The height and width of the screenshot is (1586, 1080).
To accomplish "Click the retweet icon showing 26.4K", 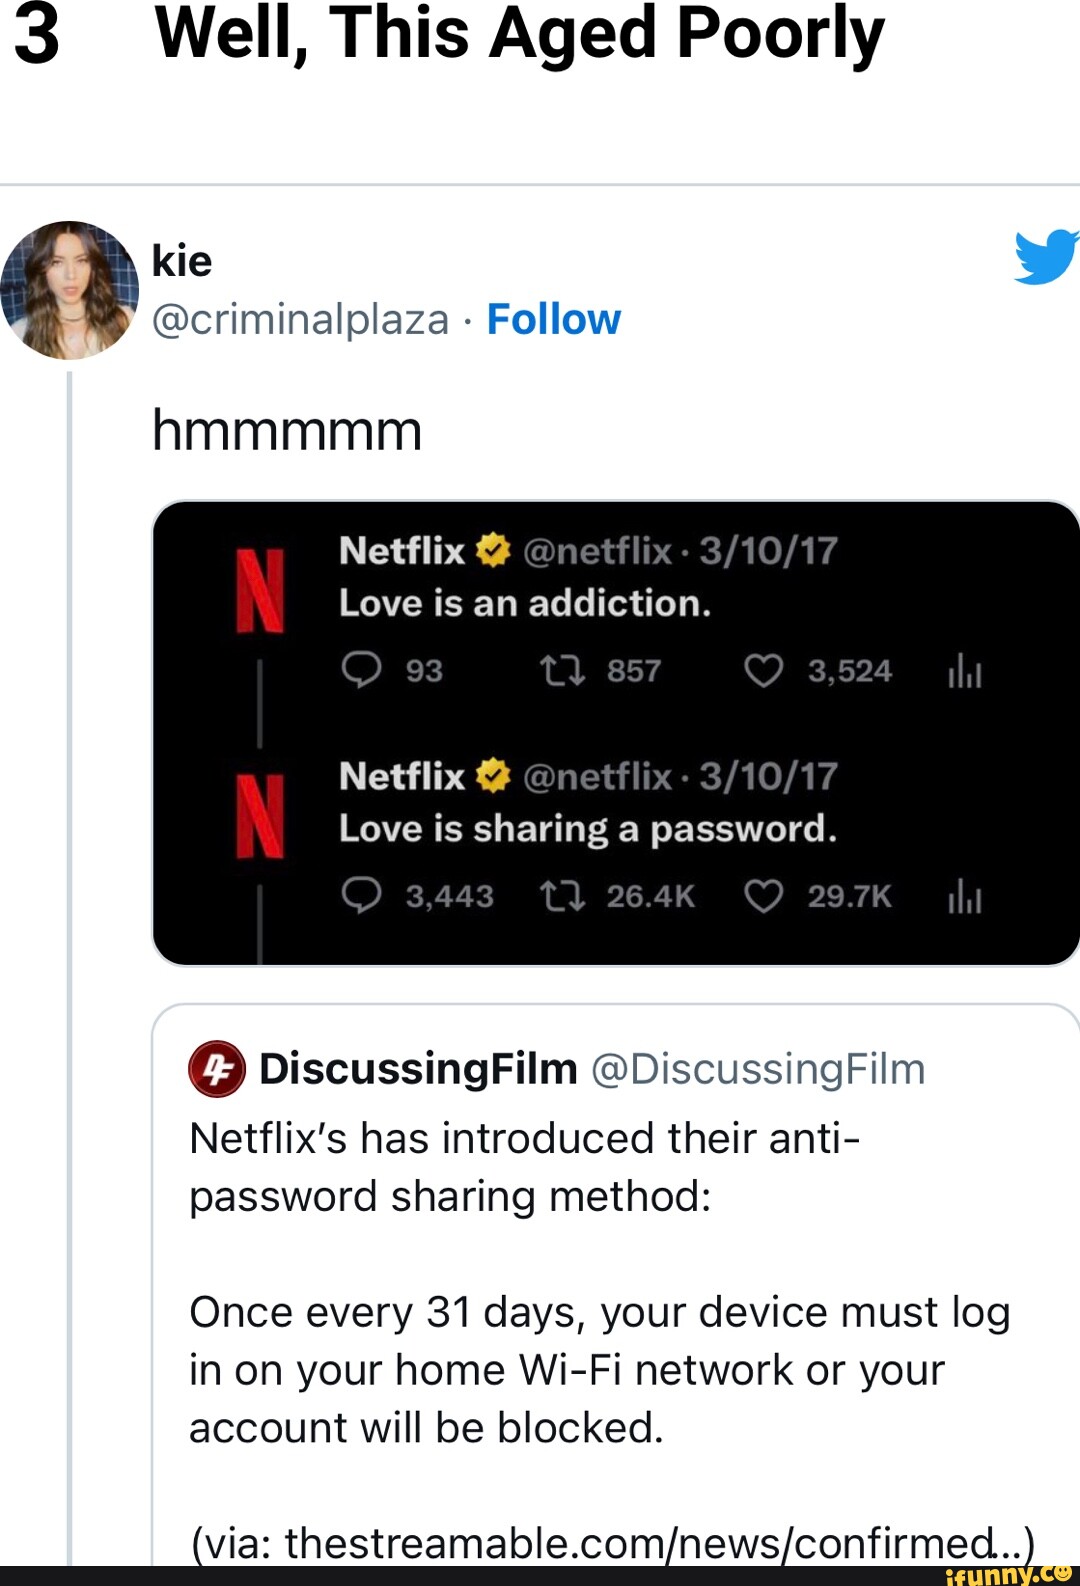I will tap(567, 896).
